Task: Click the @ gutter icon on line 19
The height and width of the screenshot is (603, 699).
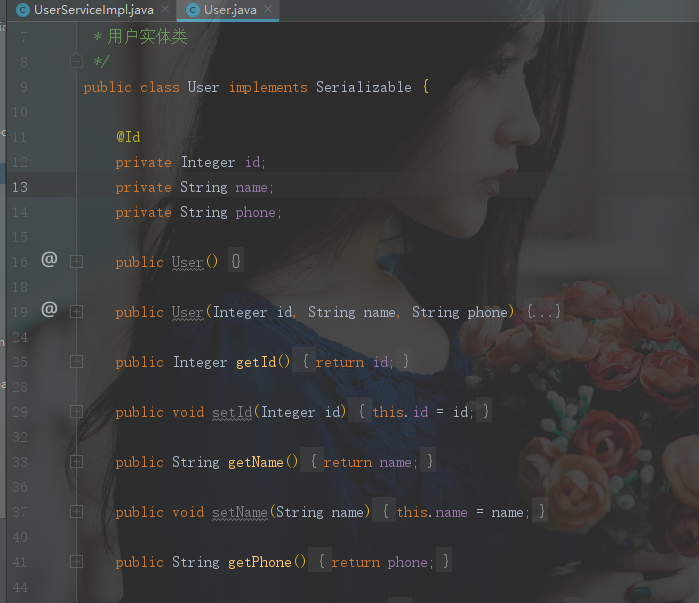Action: (x=49, y=309)
